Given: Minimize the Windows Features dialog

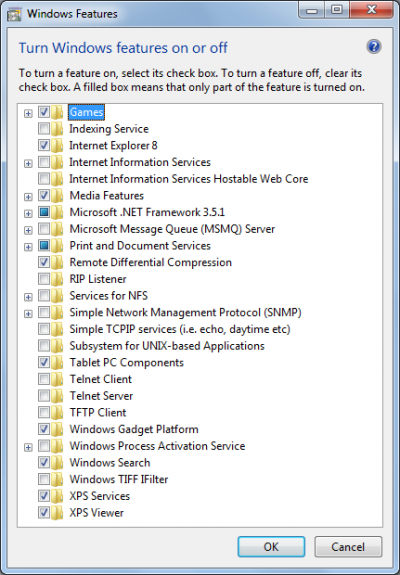Looking at the screenshot, I should (x=312, y=10).
